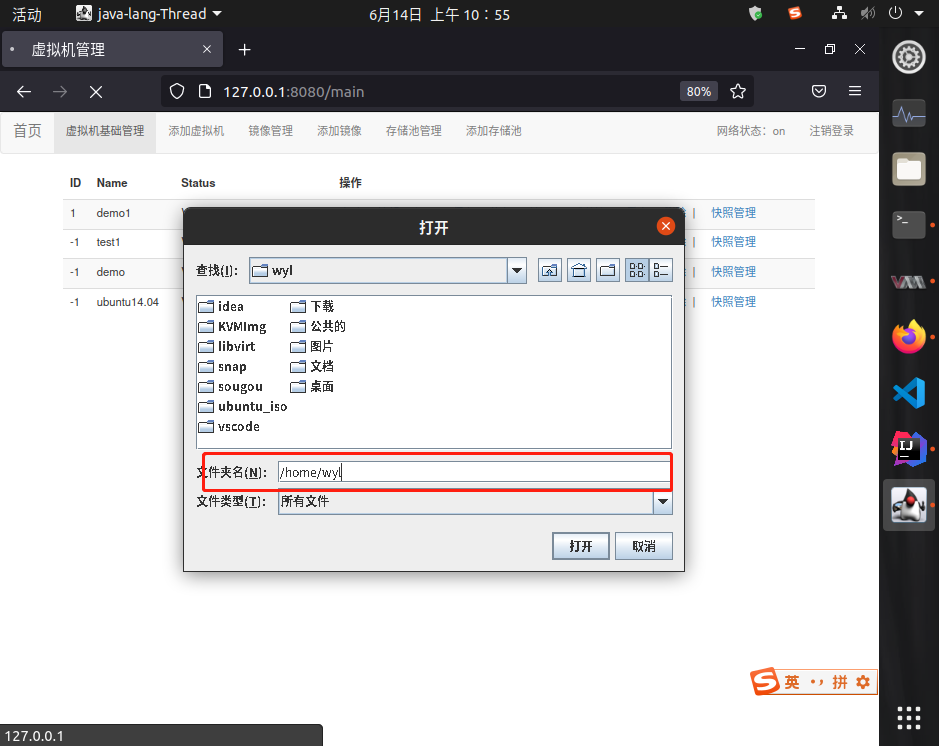Expand the 查找 wyl location dropdown

pyautogui.click(x=517, y=271)
